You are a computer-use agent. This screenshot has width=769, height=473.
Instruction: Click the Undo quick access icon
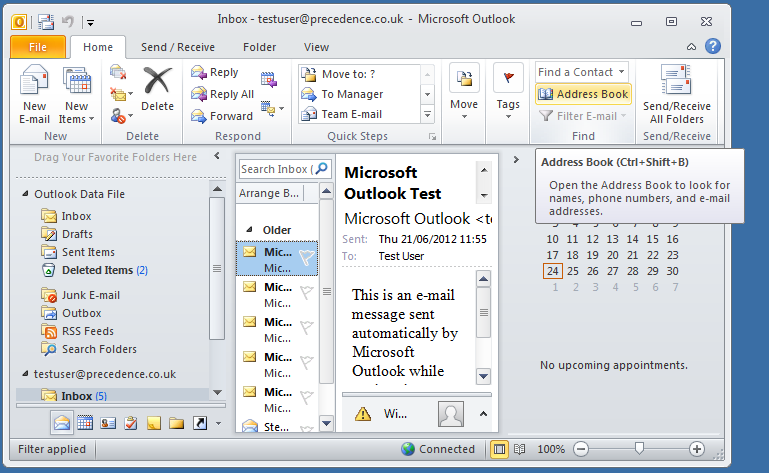coord(68,21)
